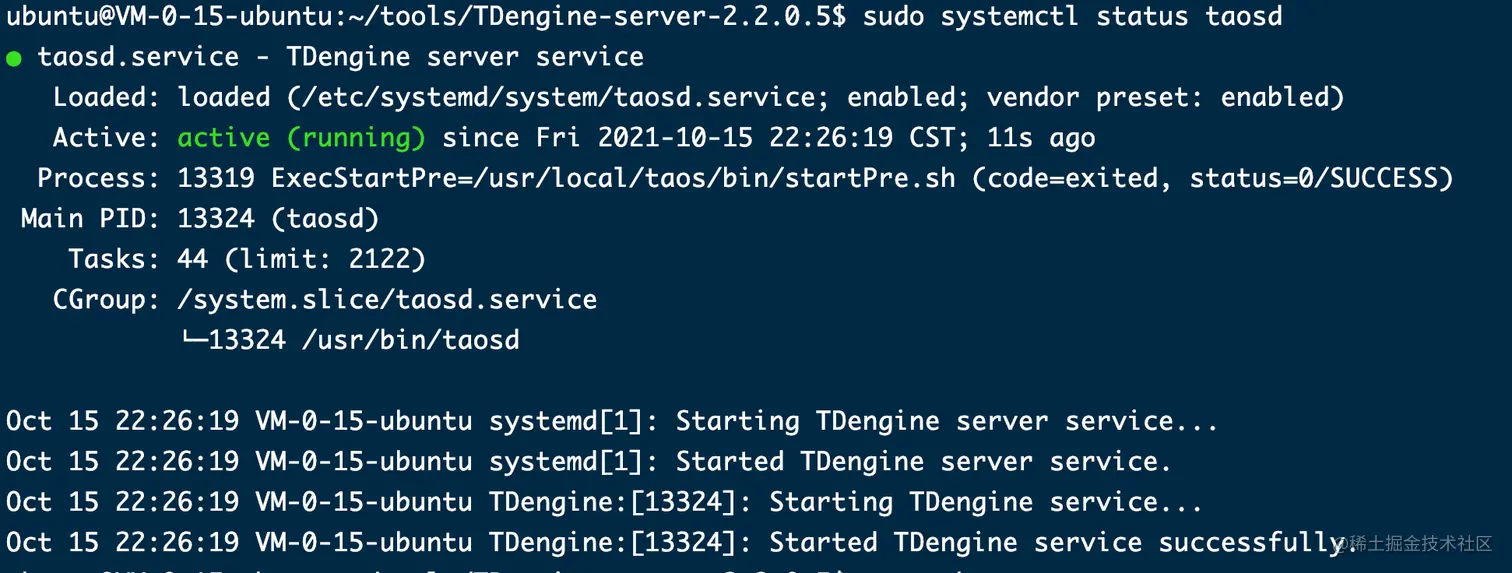Click the '13324 /usr/bin/taosd' process entry
Viewport: 1512px width, 573px height.
click(x=364, y=340)
